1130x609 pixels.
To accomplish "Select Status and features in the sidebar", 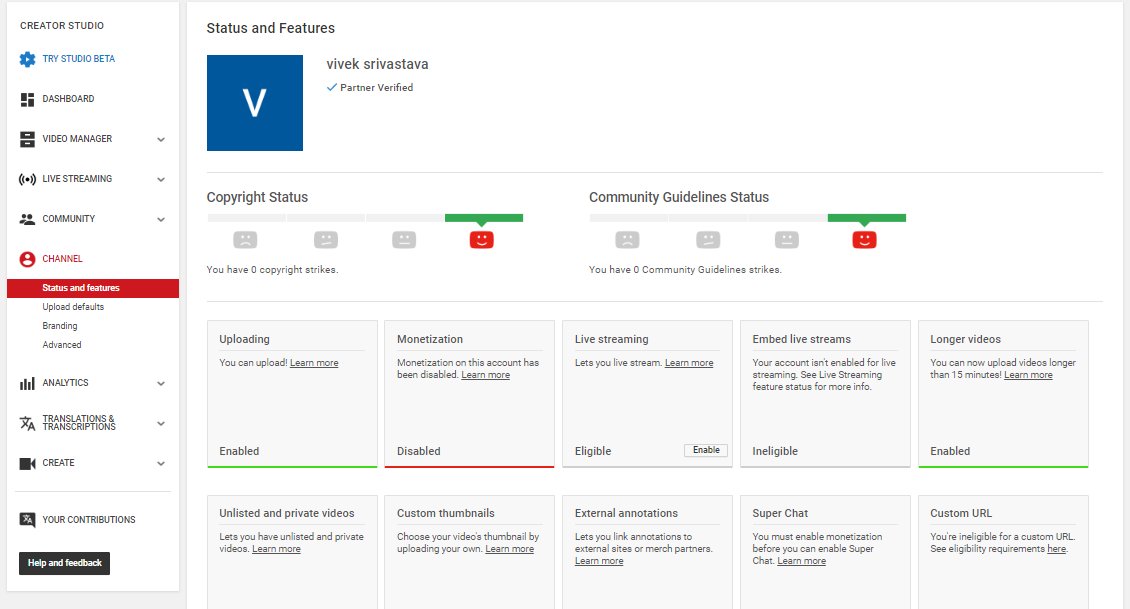I will point(93,288).
